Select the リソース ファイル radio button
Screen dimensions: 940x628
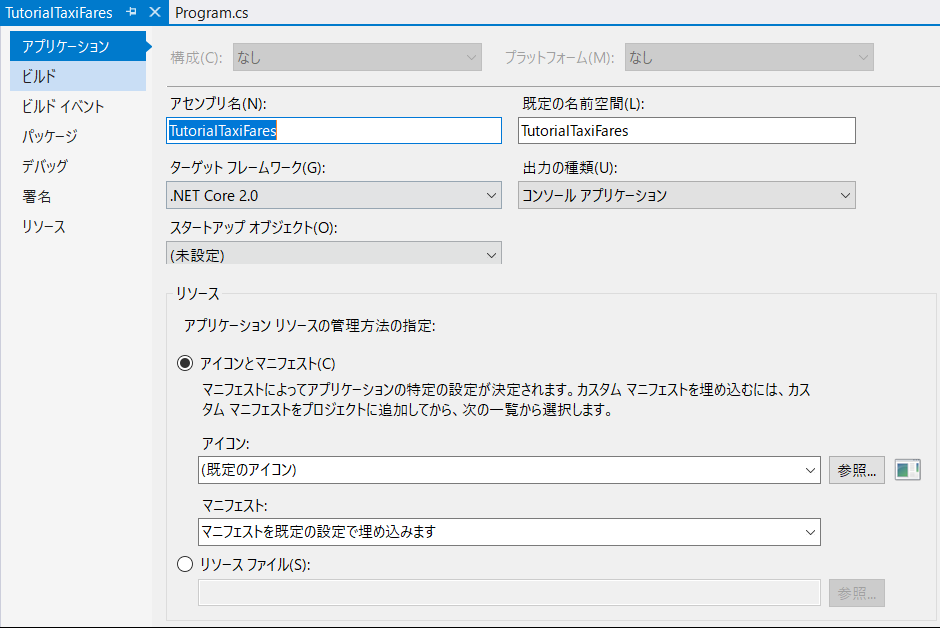click(x=184, y=564)
